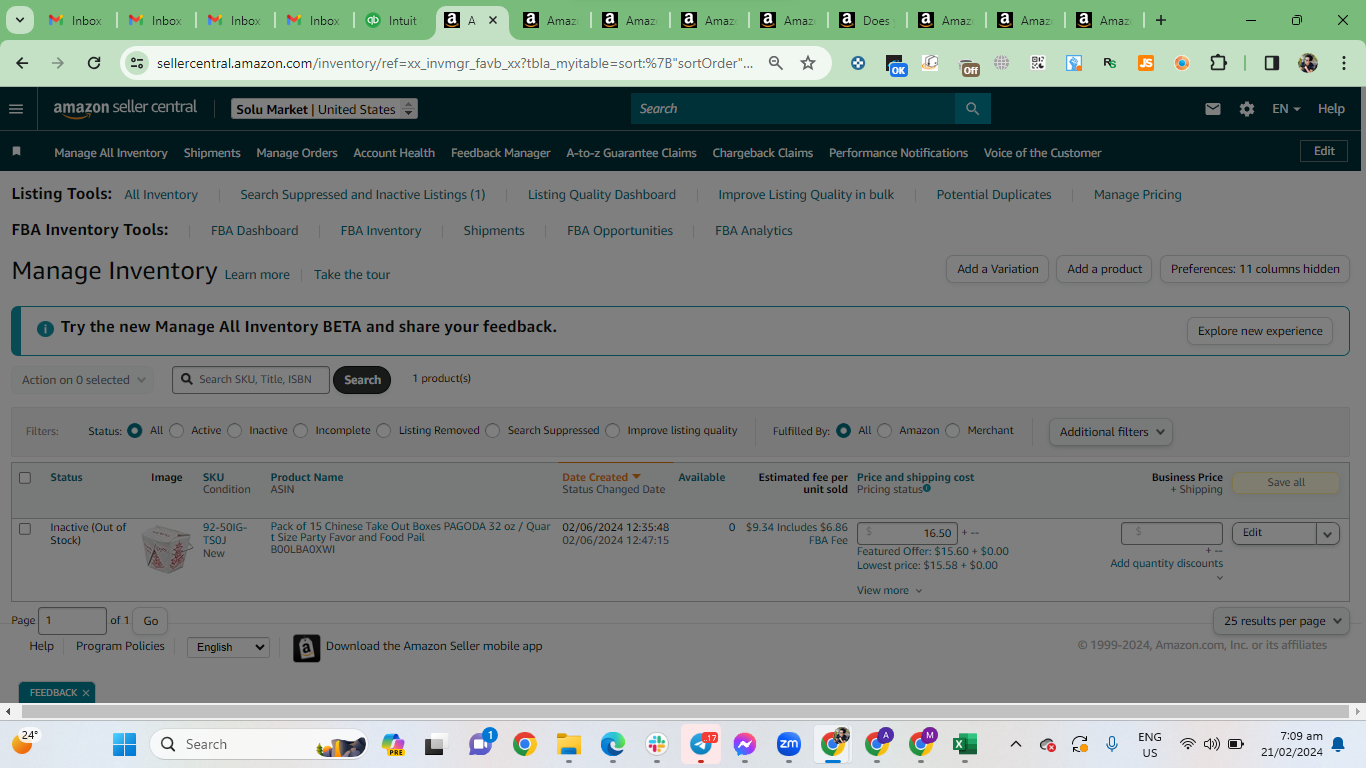The width and height of the screenshot is (1366, 768).
Task: Open Chrome's three-dot menu
Action: [x=1343, y=63]
